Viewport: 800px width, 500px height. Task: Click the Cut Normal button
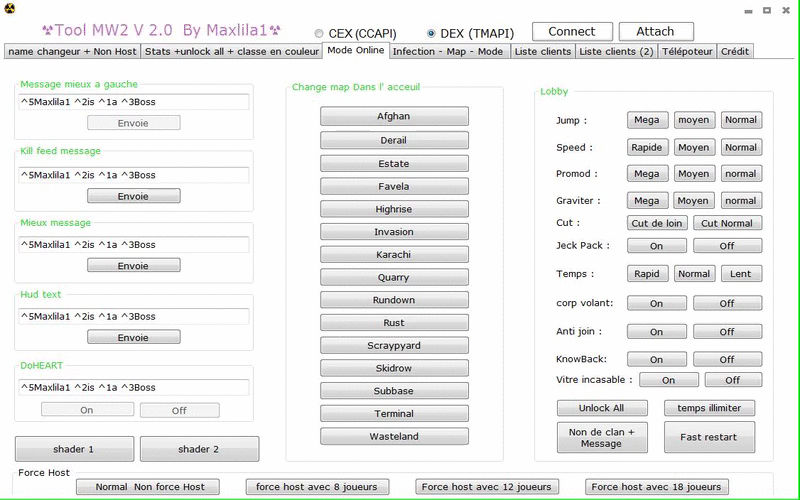coord(728,223)
